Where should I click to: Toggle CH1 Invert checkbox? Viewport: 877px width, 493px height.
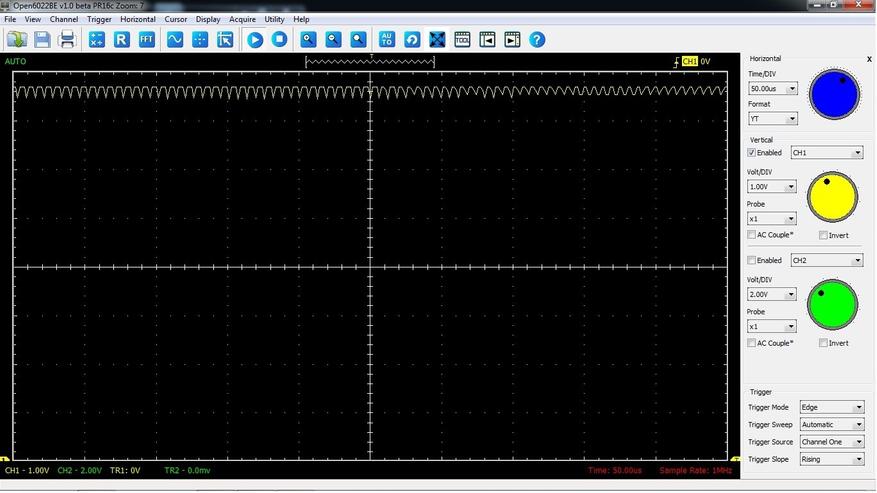[823, 235]
